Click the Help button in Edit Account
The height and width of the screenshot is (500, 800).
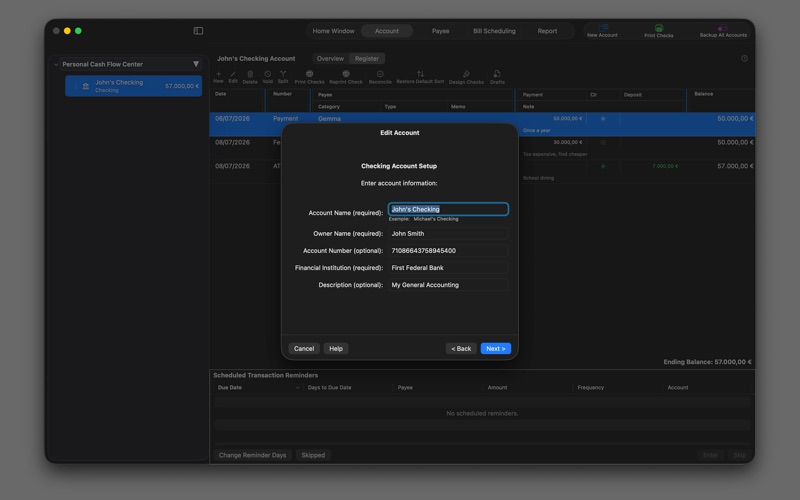click(336, 348)
